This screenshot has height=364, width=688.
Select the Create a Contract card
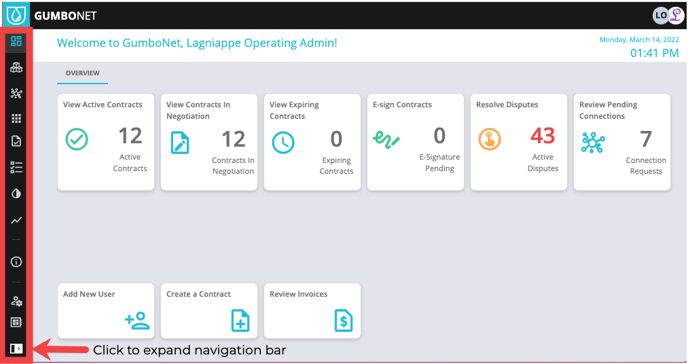point(209,311)
